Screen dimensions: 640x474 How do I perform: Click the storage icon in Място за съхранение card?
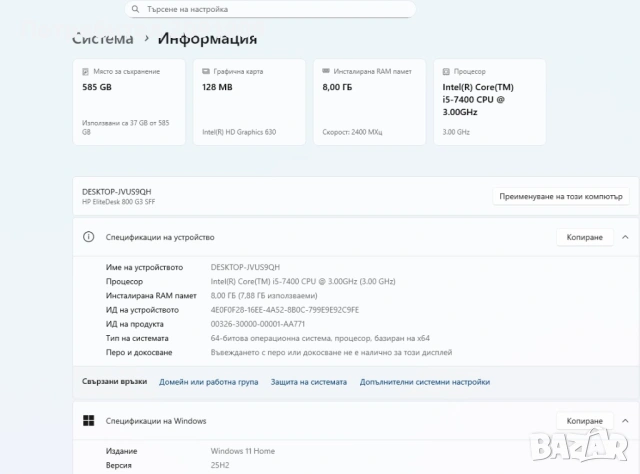click(85, 72)
